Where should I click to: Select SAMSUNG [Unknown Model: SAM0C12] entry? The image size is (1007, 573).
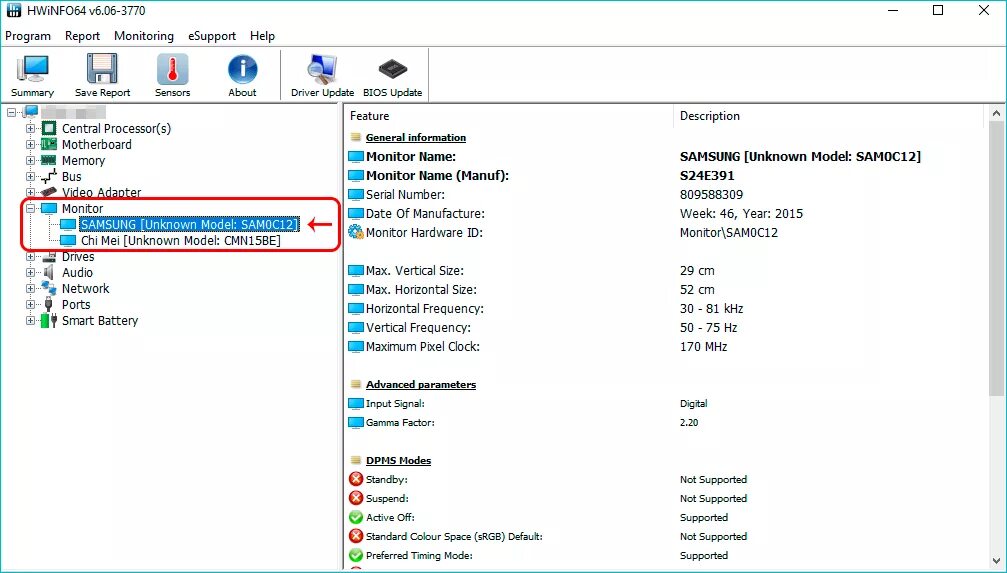point(189,224)
